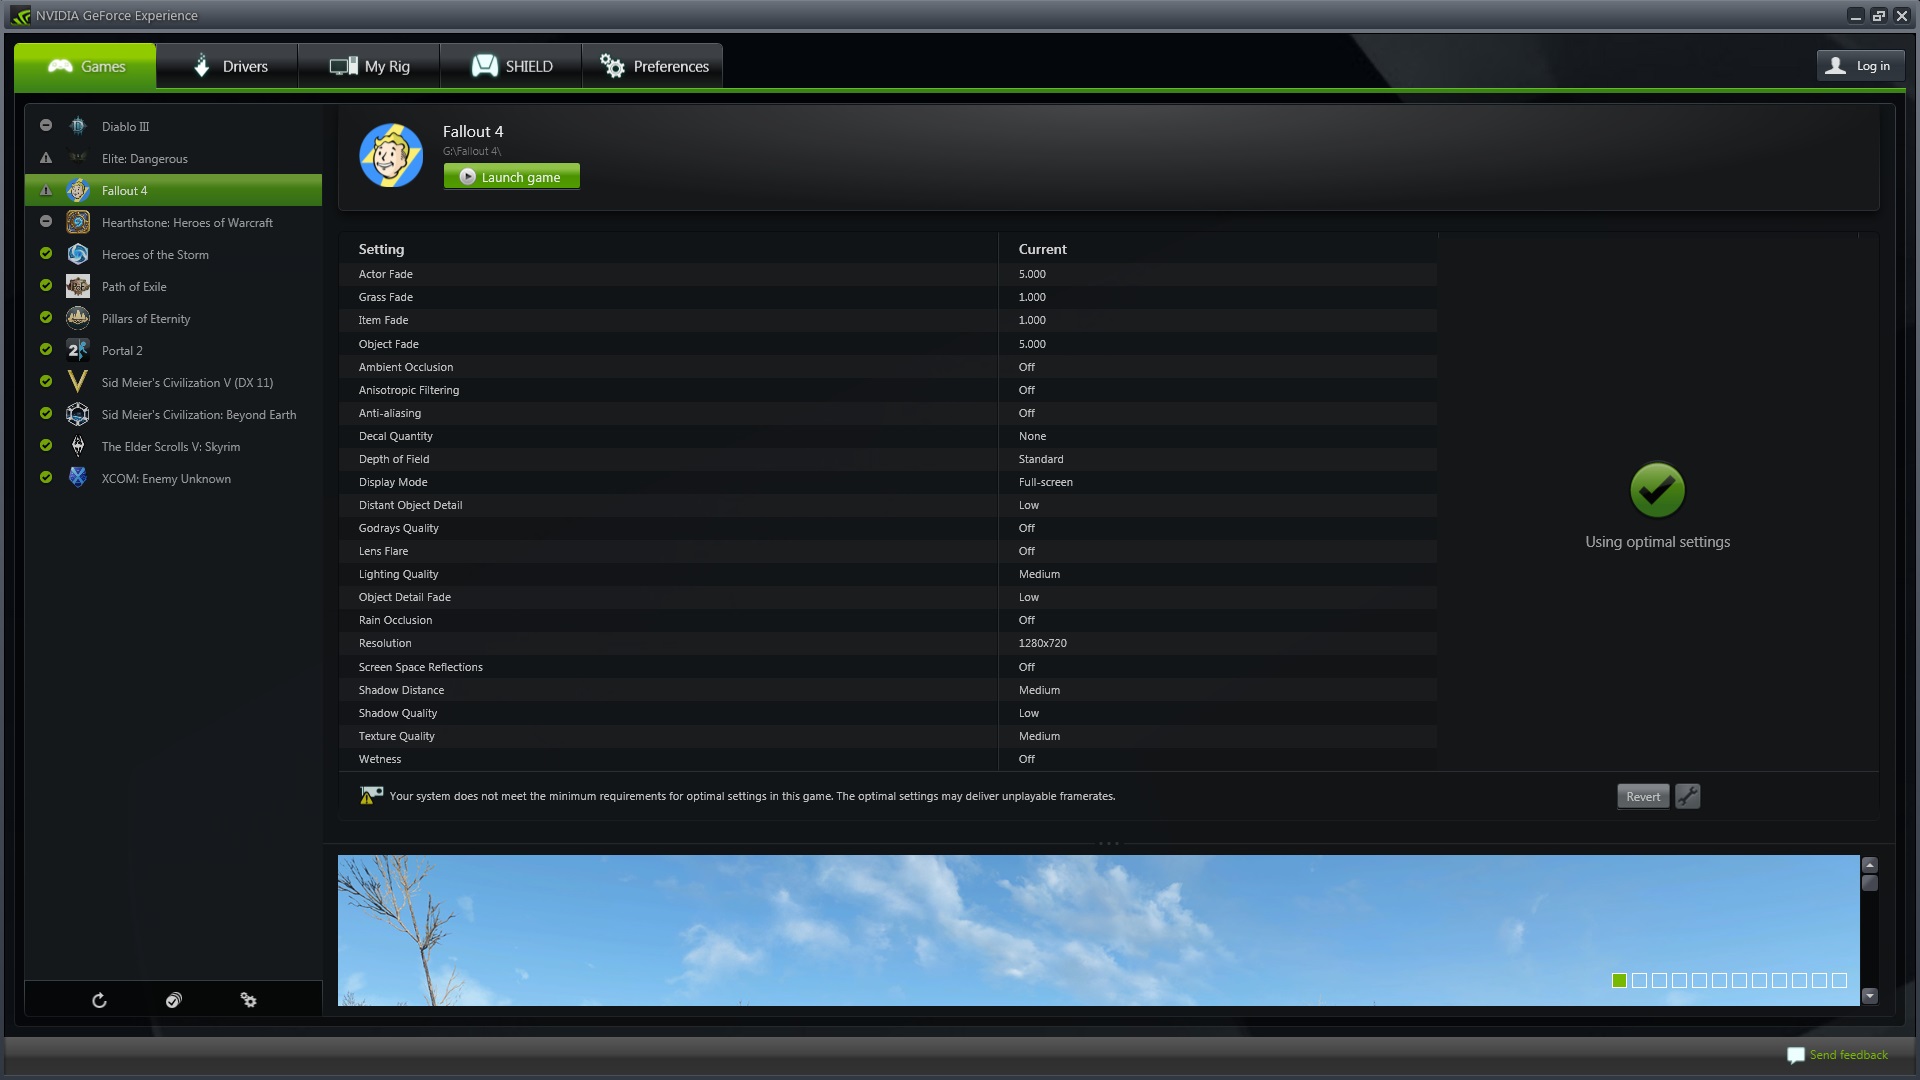Image resolution: width=1920 pixels, height=1080 pixels.
Task: Click the warning icon beside system requirements message
Action: [371, 795]
